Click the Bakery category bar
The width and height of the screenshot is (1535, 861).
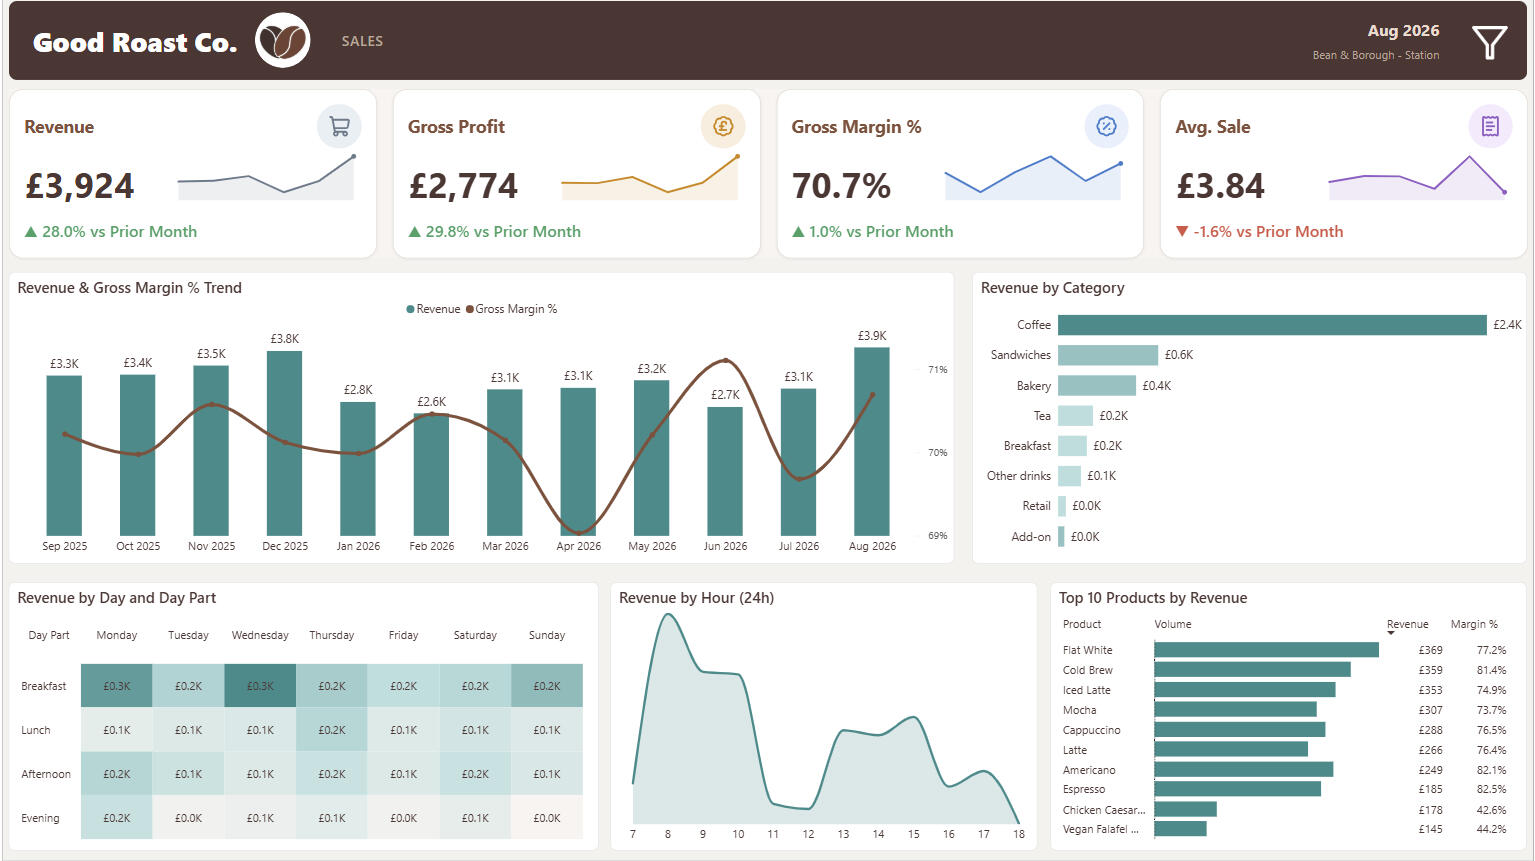[x=1097, y=386]
